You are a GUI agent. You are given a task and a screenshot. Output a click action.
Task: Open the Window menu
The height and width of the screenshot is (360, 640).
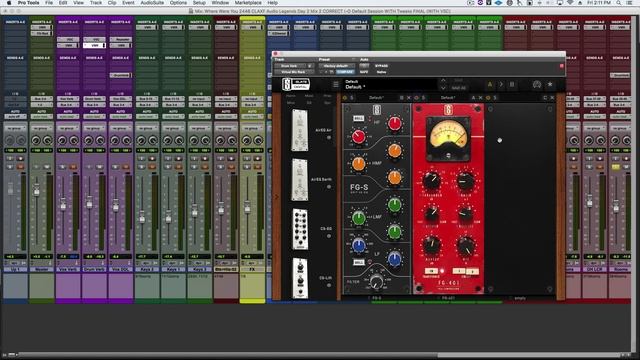coord(220,2)
